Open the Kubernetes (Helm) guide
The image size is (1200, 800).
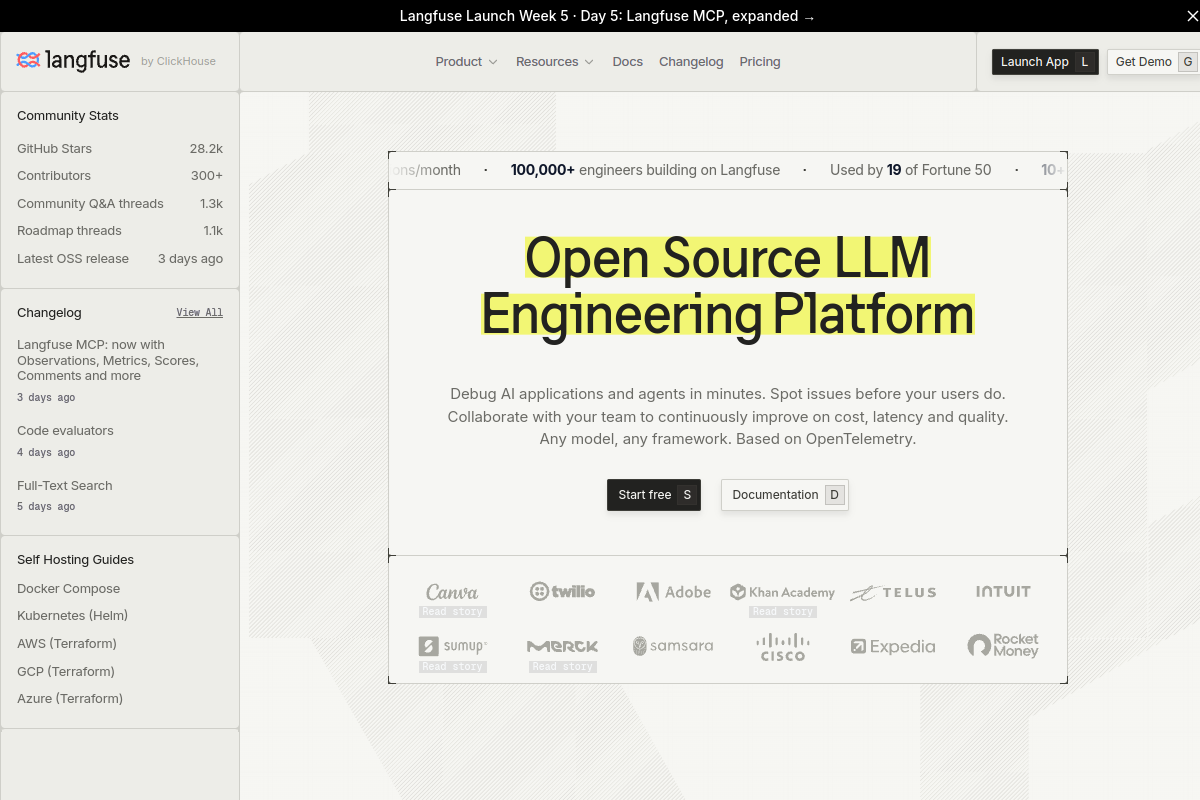72,615
